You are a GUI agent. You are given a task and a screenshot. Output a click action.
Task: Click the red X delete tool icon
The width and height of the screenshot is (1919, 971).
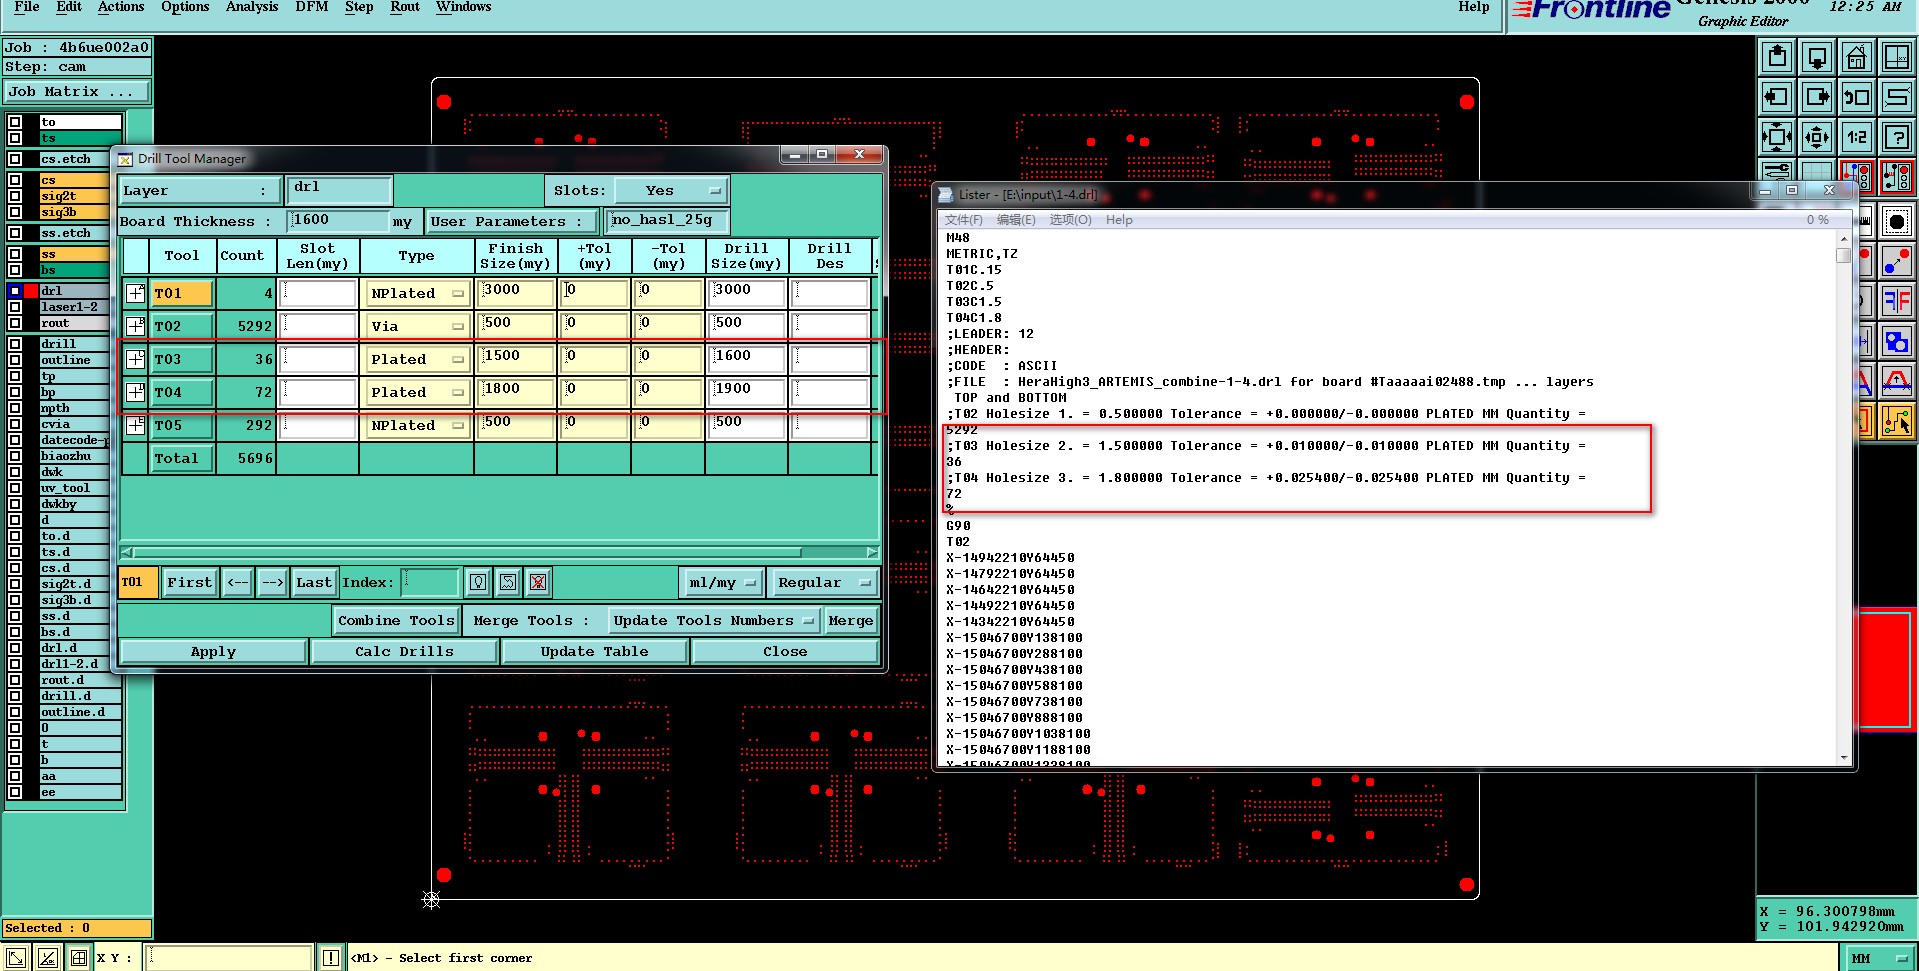538,582
